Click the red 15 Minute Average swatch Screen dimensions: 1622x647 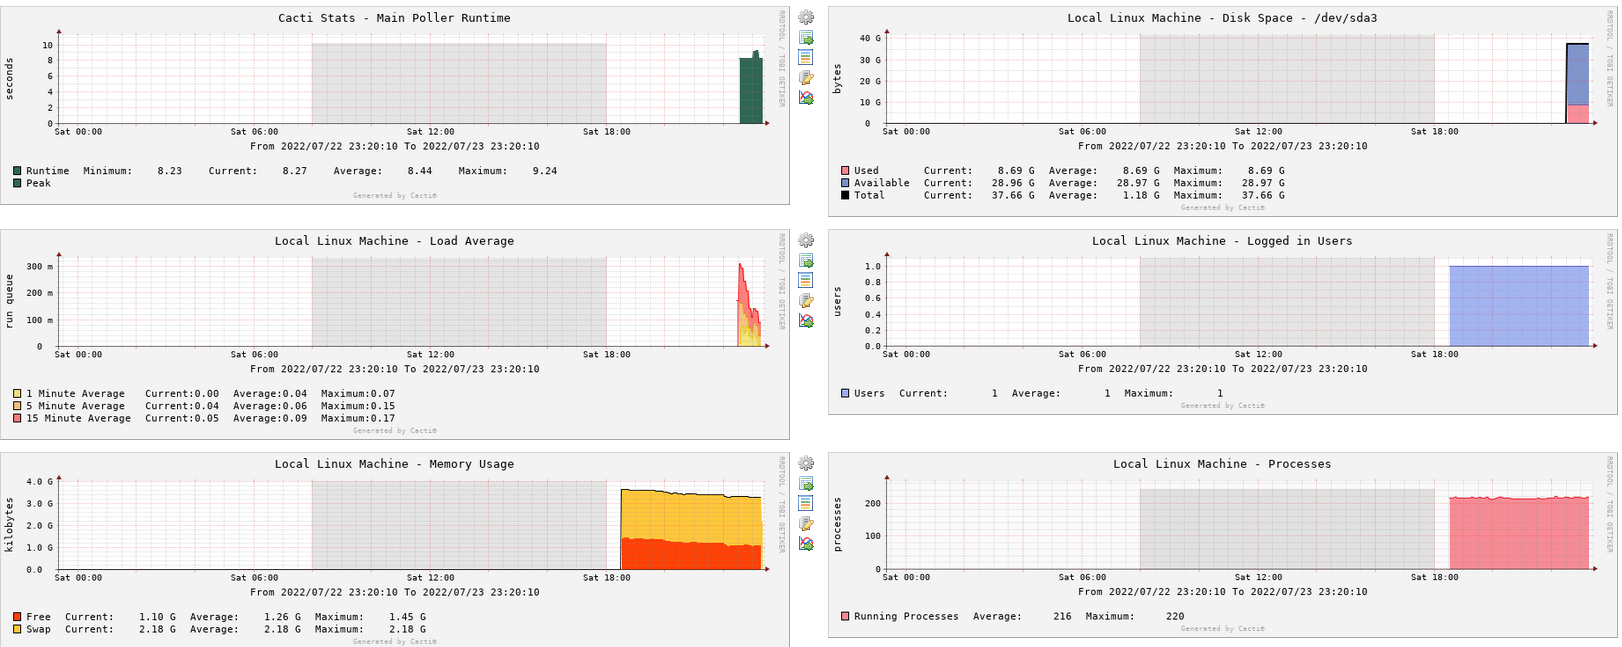click(x=17, y=418)
